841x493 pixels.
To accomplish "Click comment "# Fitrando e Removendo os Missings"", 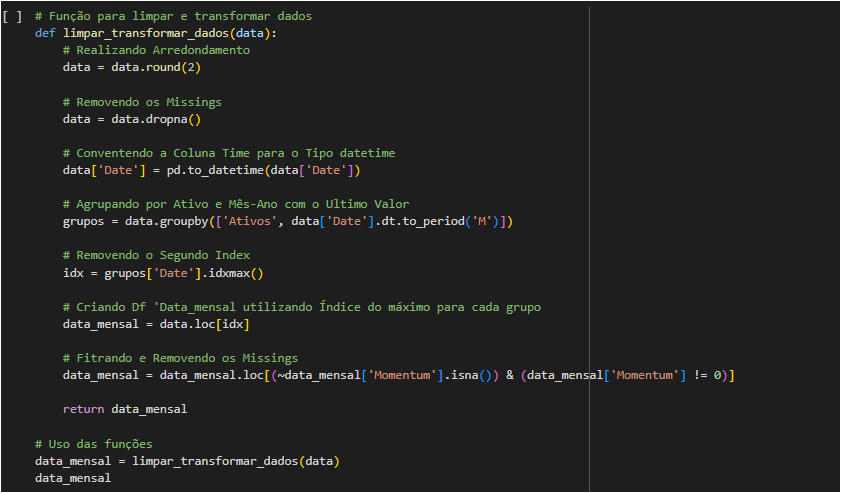I will 180,358.
